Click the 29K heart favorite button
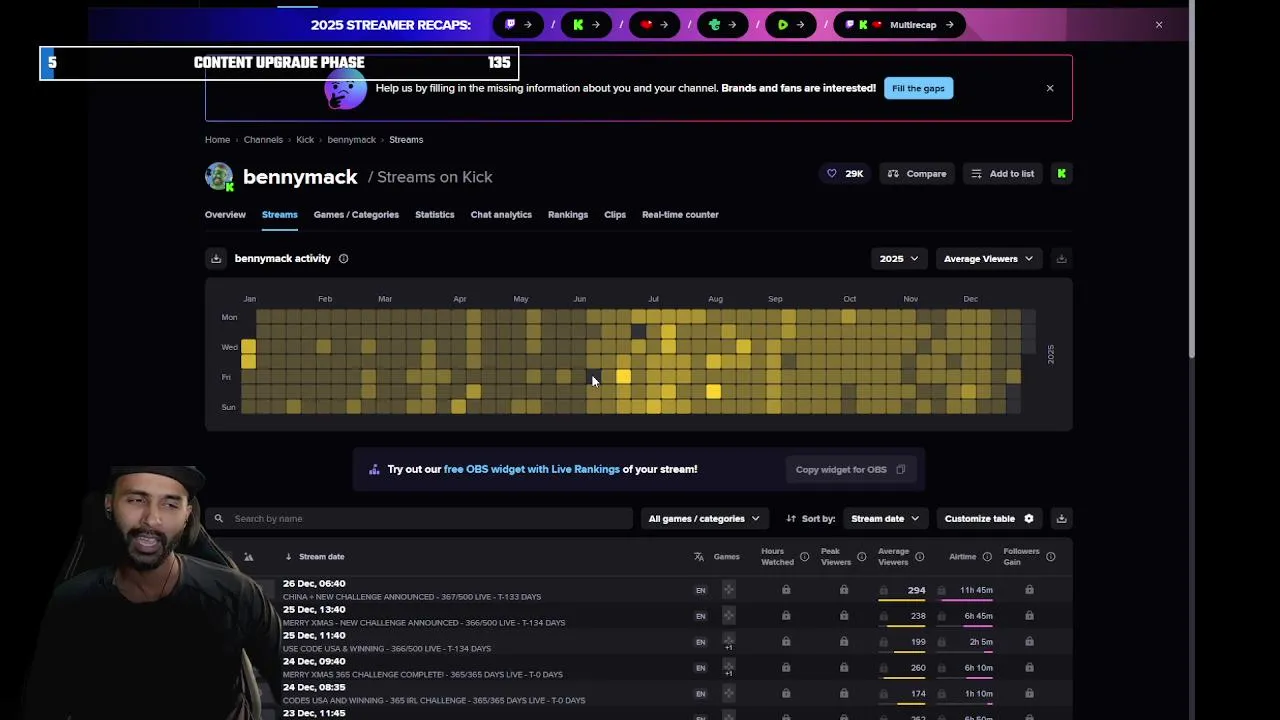The image size is (1280, 720). 845,174
